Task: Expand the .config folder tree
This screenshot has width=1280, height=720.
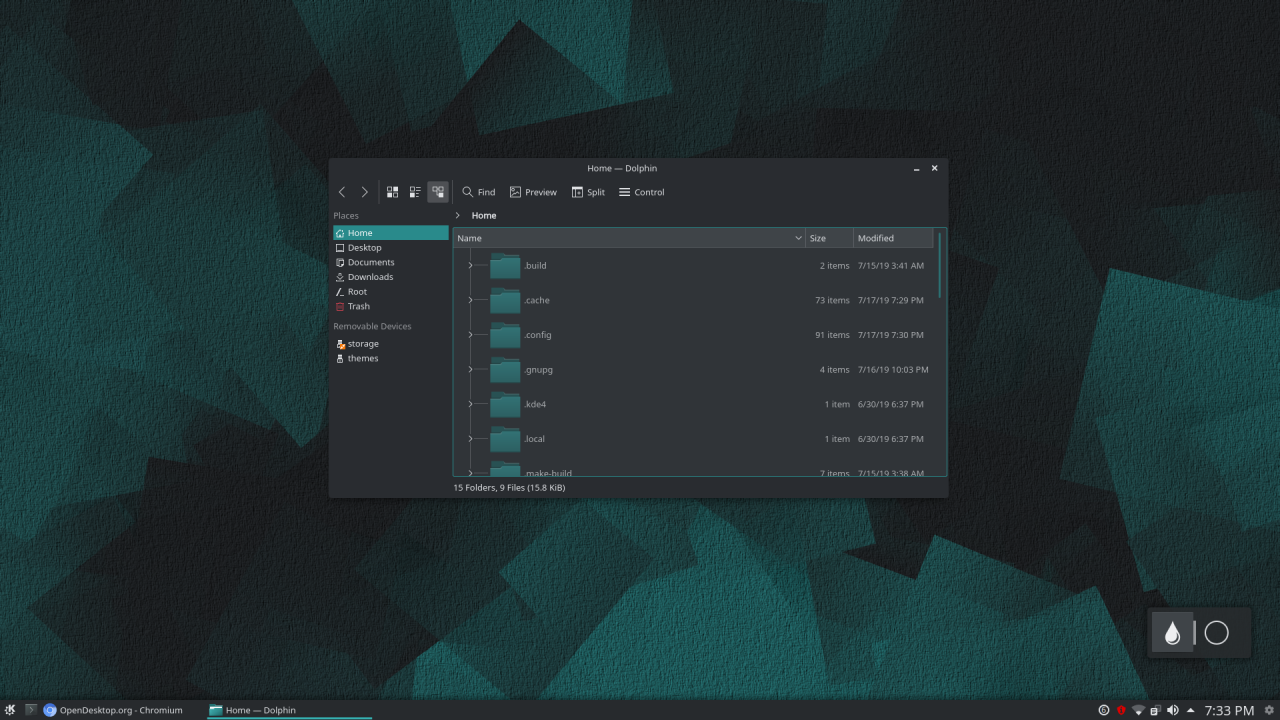Action: pyautogui.click(x=470, y=335)
